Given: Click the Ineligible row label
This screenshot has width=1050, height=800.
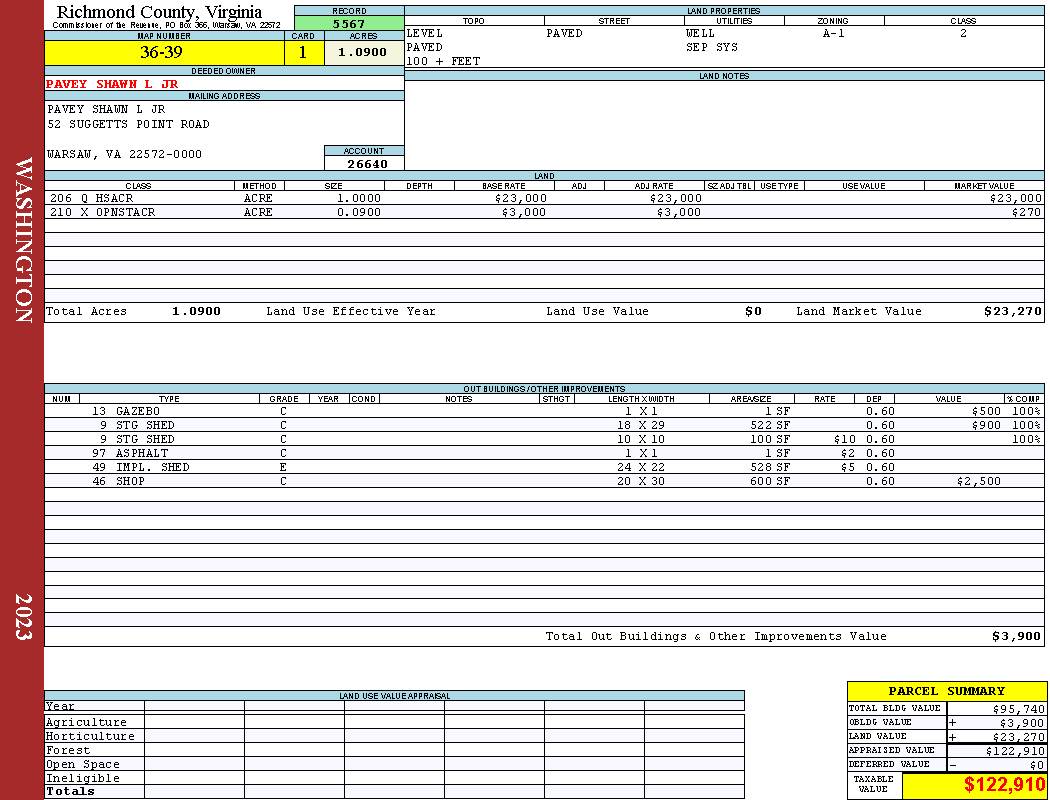Looking at the screenshot, I should (x=82, y=779).
